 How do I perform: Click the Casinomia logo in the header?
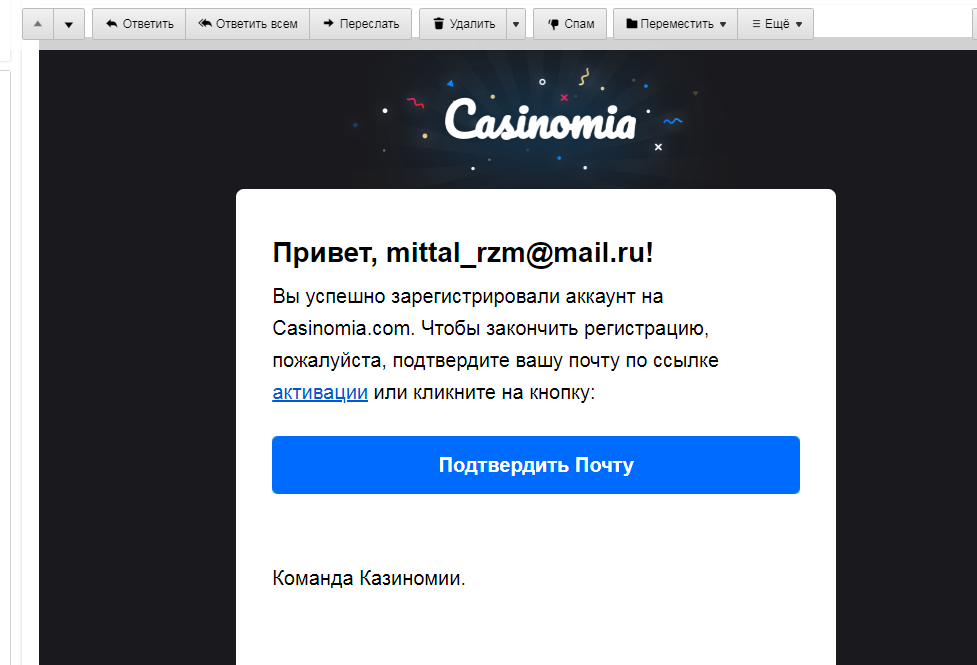pos(540,120)
